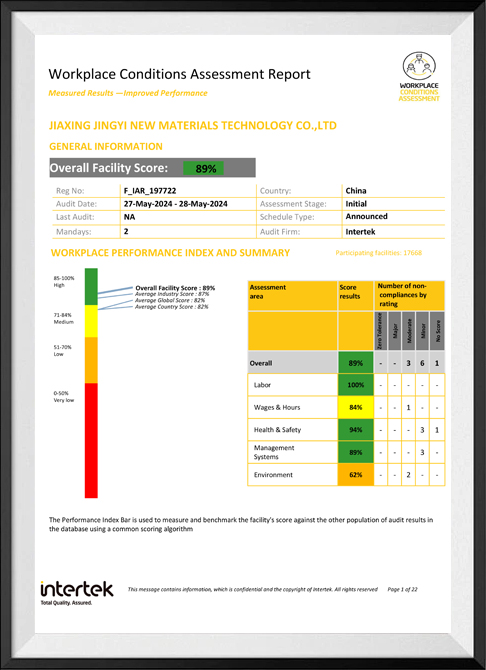
Task: Select the Last Audit value NA
Action: [x=130, y=217]
